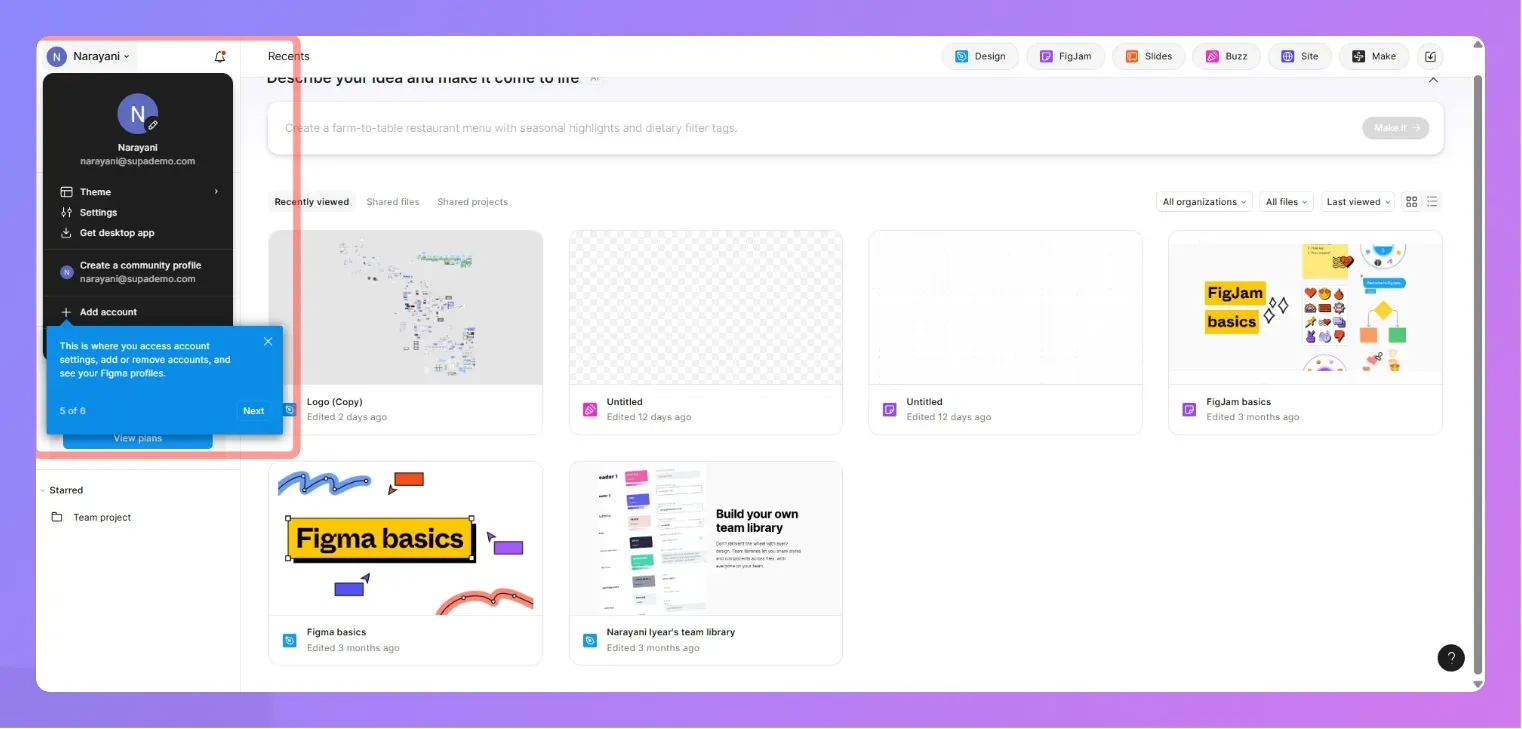Image resolution: width=1522 pixels, height=729 pixels.
Task: Create a new Design file
Action: point(979,56)
